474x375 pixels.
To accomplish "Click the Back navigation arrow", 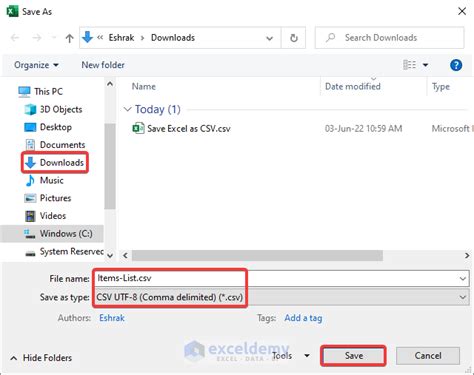I will (x=15, y=38).
